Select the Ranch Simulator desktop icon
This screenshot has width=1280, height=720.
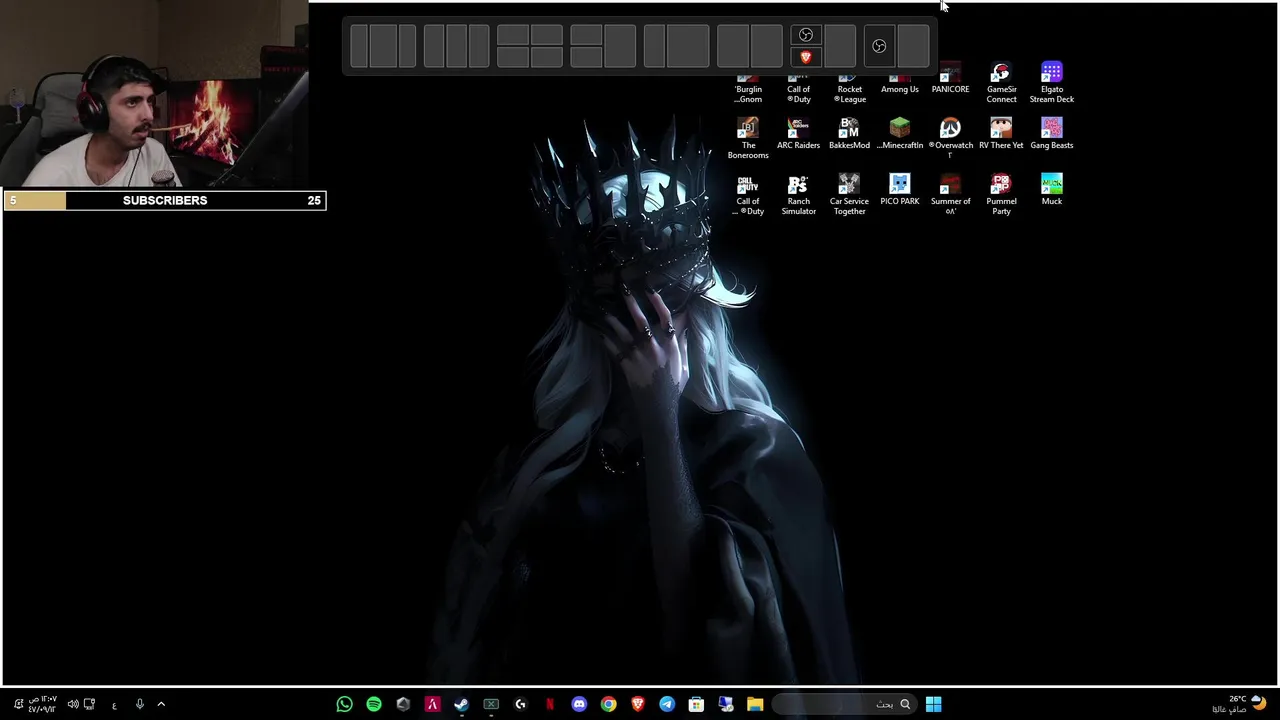click(x=798, y=195)
